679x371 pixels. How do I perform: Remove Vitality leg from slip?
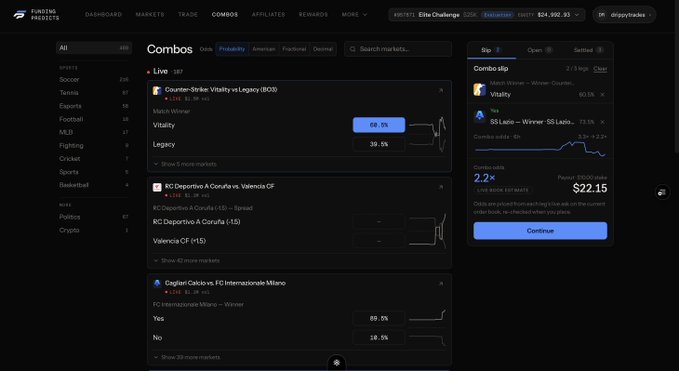pos(602,94)
